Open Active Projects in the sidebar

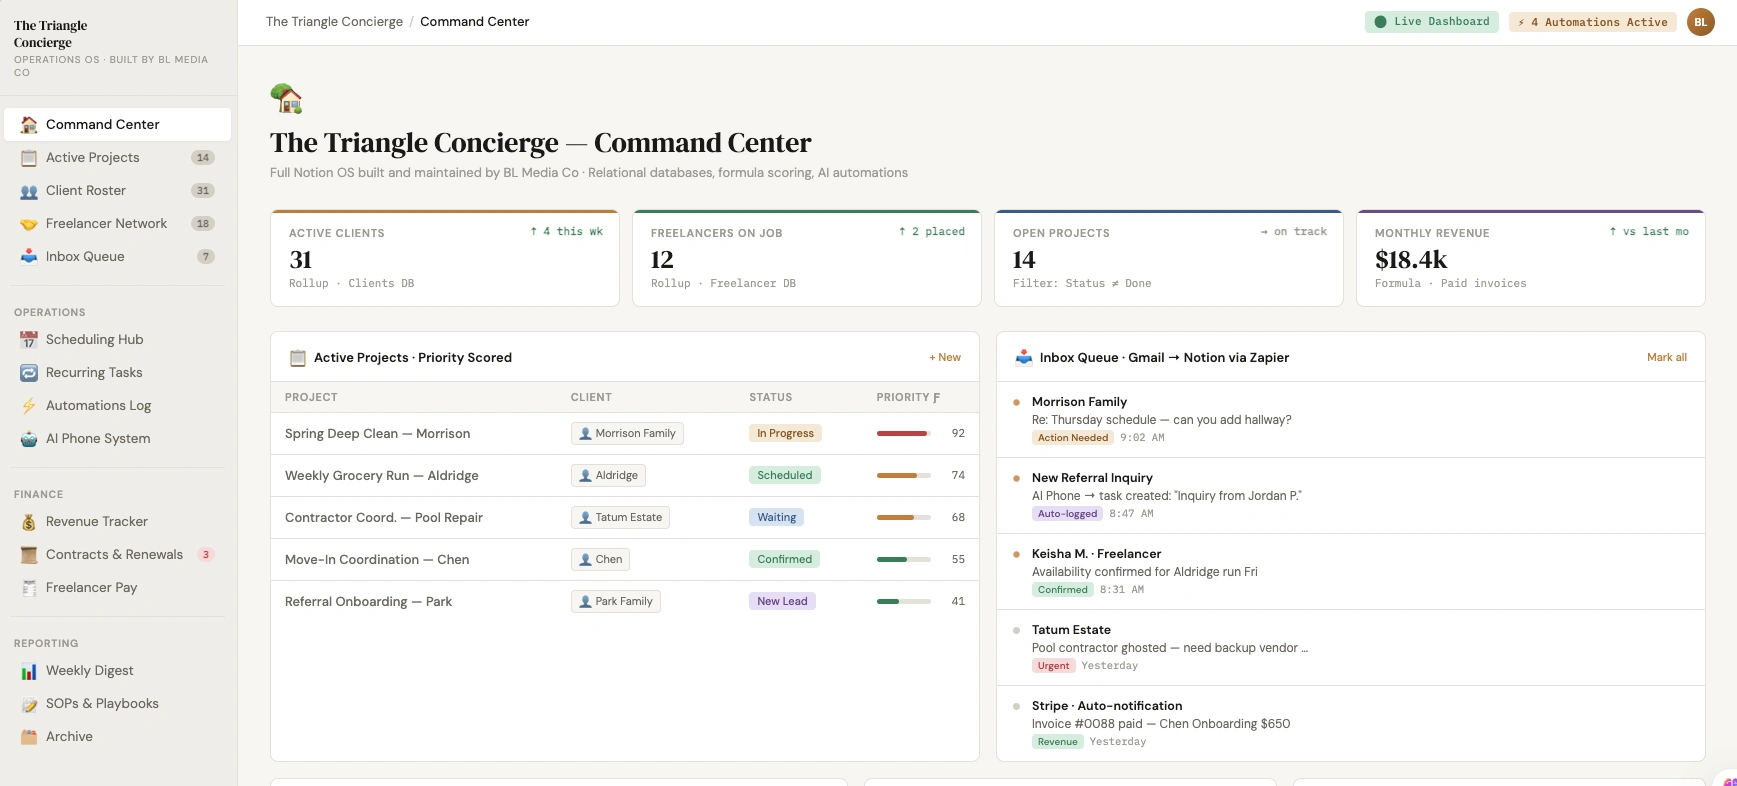click(93, 158)
